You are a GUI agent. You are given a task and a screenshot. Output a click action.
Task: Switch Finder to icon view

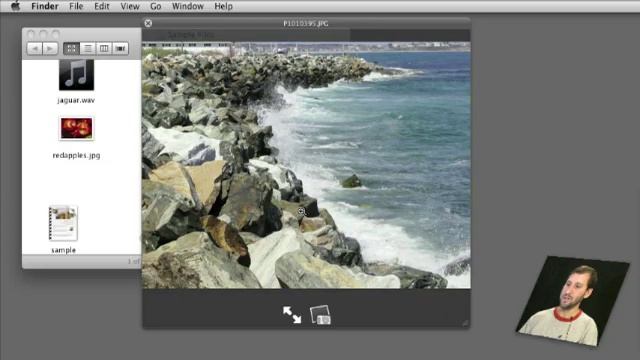[71, 48]
